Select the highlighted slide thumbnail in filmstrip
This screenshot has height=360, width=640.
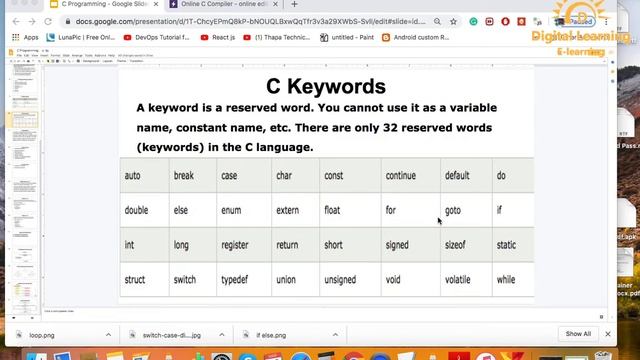tap(25, 120)
